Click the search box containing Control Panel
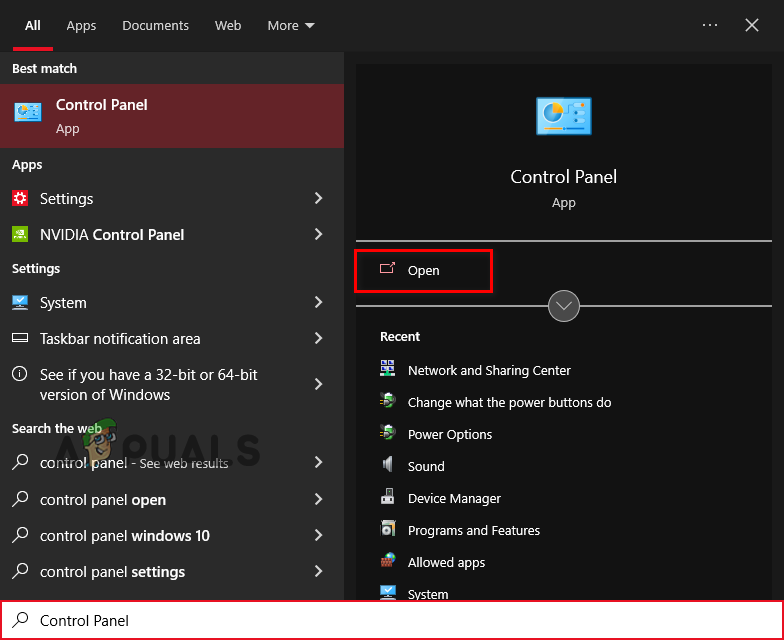 (400, 620)
